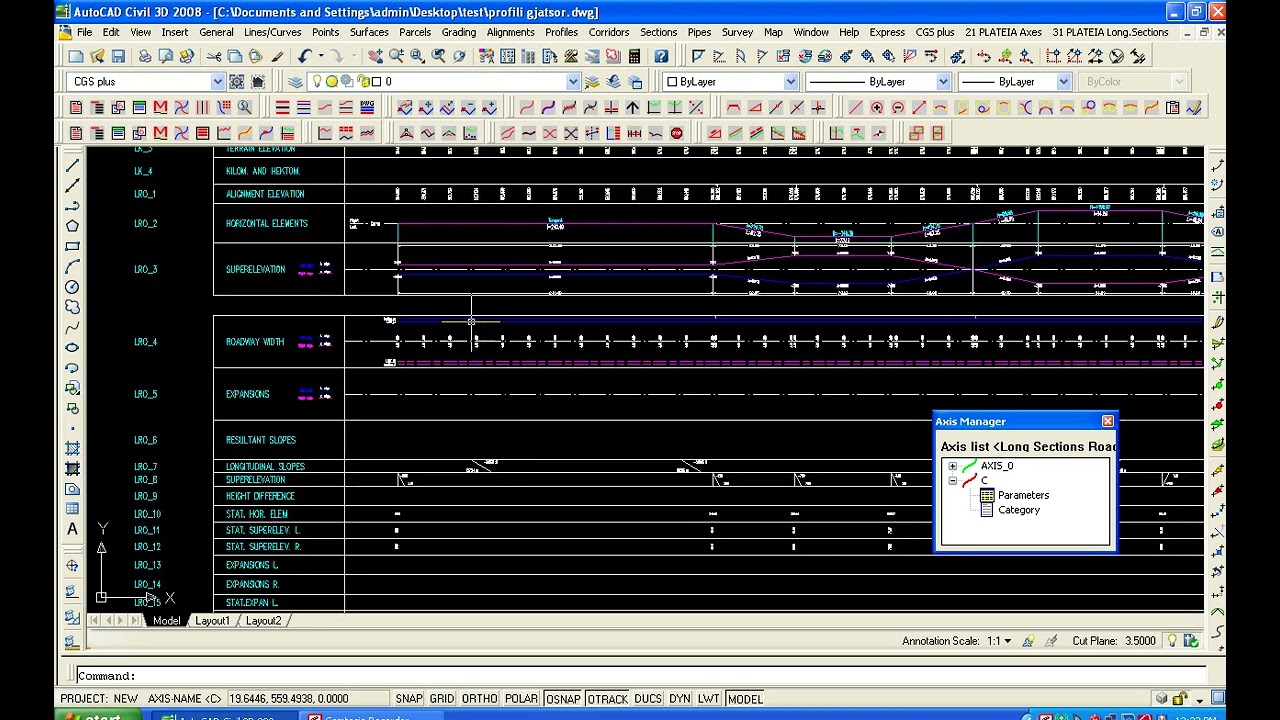The height and width of the screenshot is (720, 1280).
Task: Open the 31 PLATEIA Long.Sections menu
Action: pyautogui.click(x=1110, y=32)
